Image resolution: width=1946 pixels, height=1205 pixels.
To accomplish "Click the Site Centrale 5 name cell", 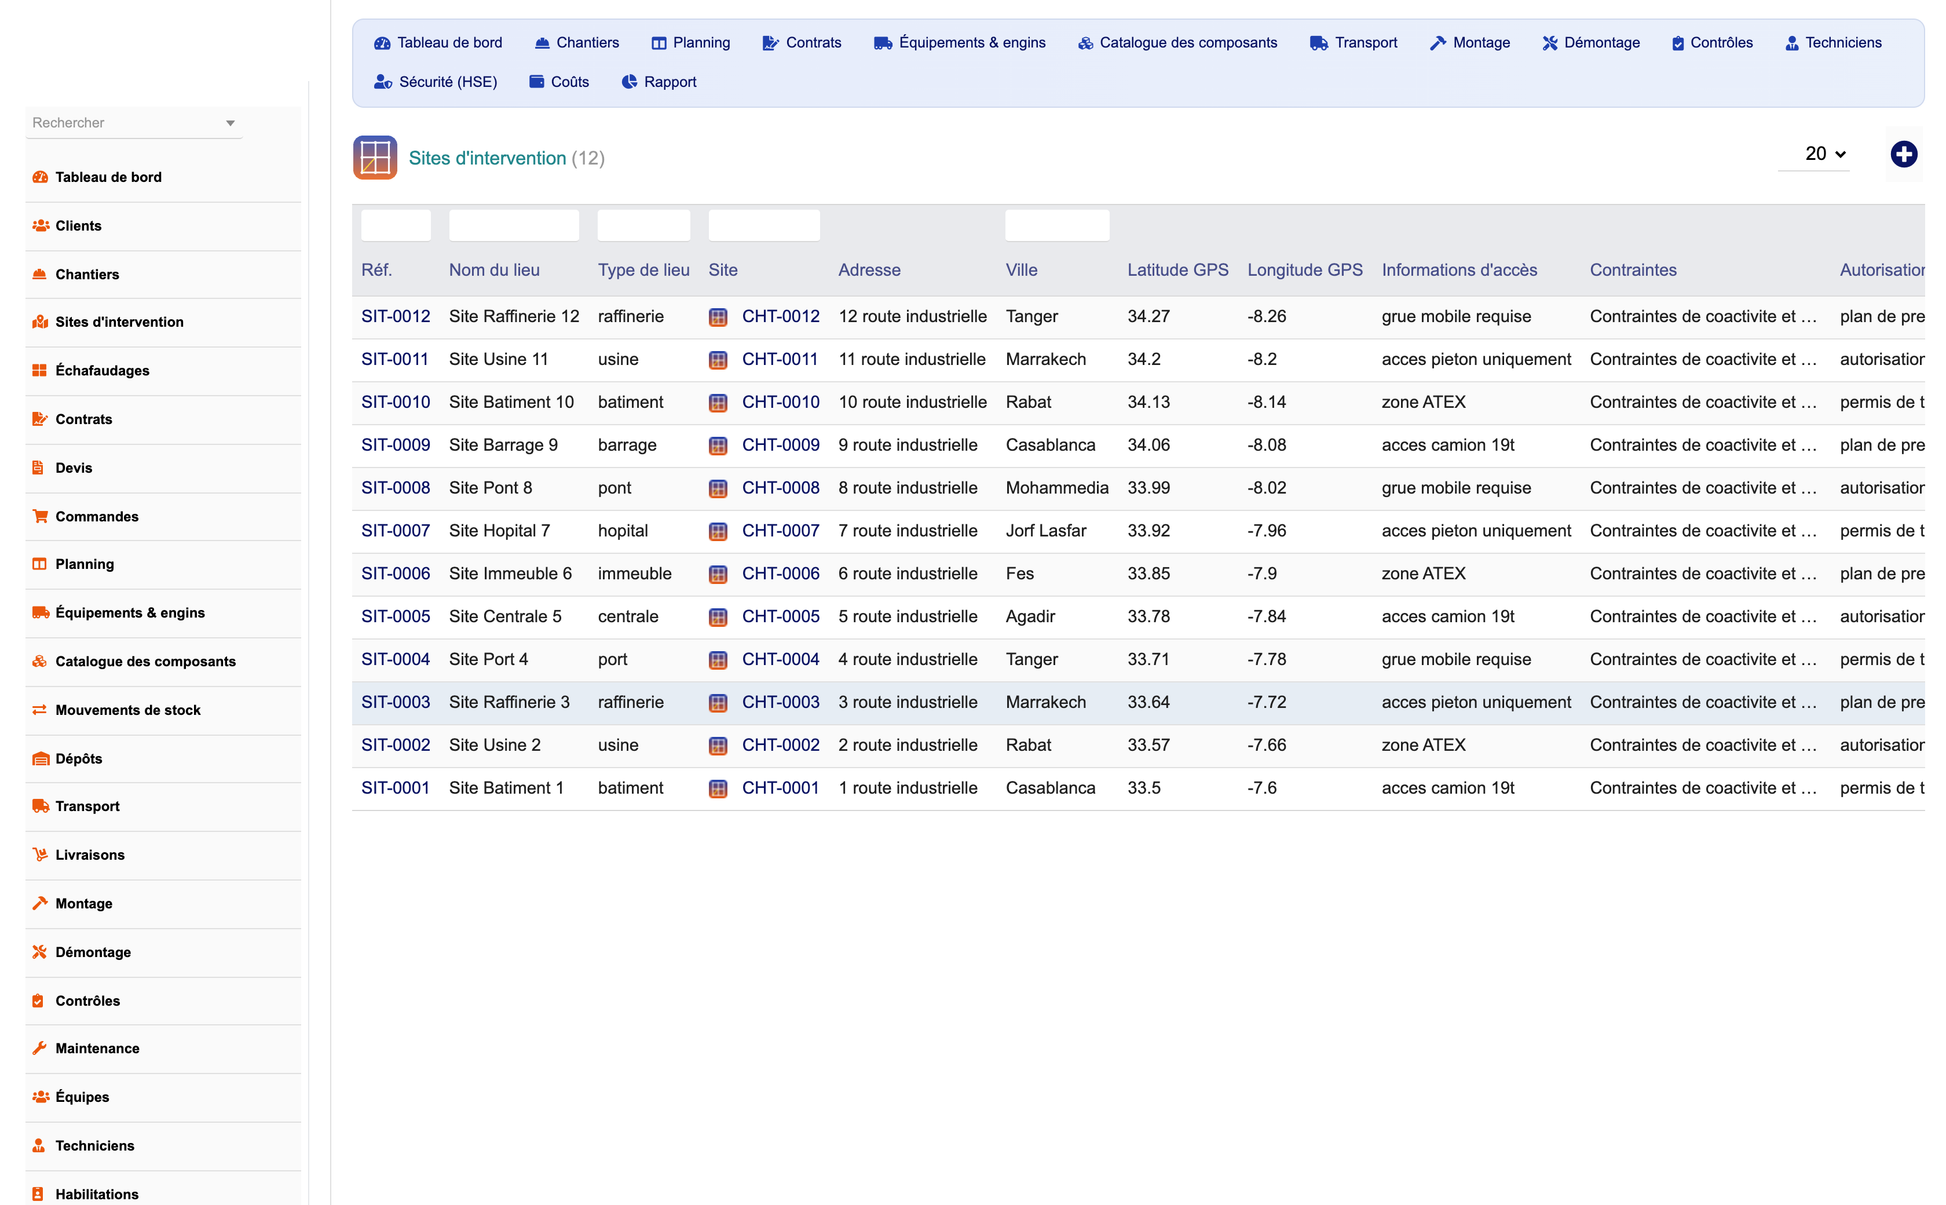I will point(505,617).
